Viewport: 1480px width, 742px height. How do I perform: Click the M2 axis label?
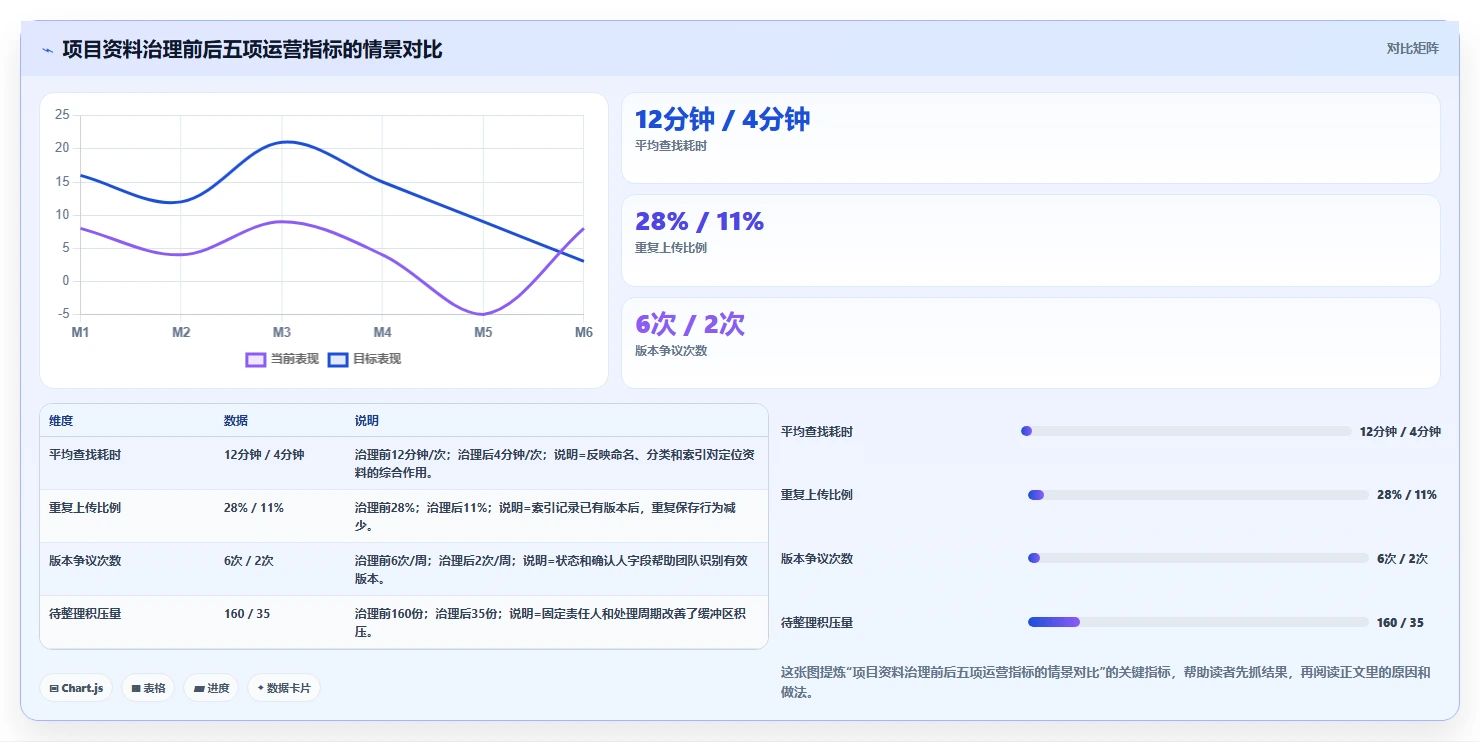tap(181, 332)
